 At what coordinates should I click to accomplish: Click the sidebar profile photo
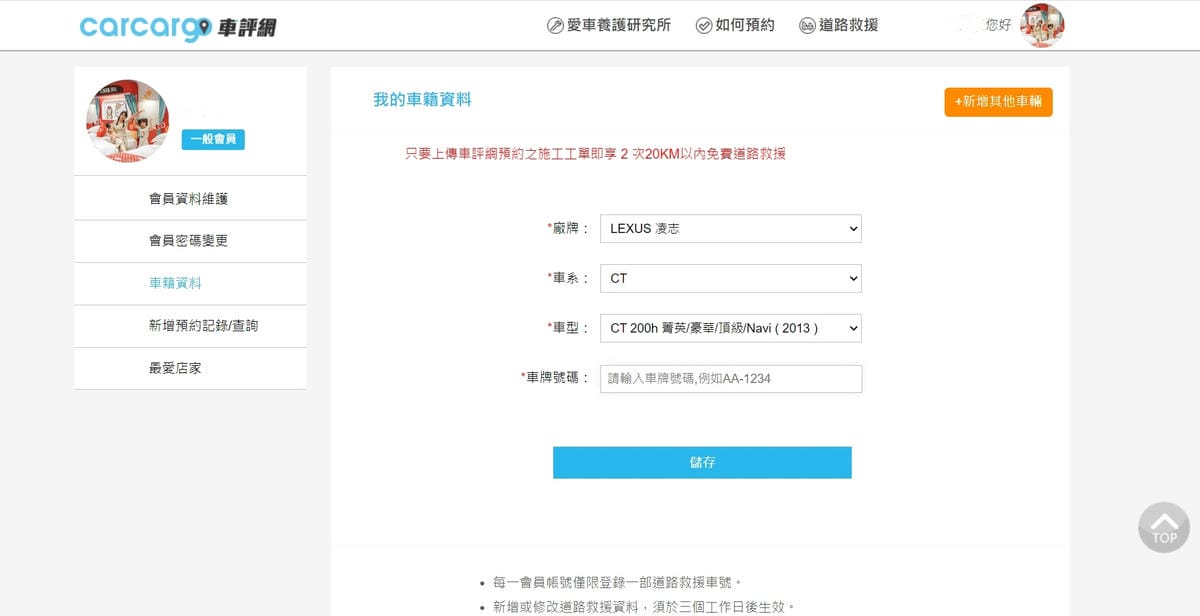(x=127, y=121)
